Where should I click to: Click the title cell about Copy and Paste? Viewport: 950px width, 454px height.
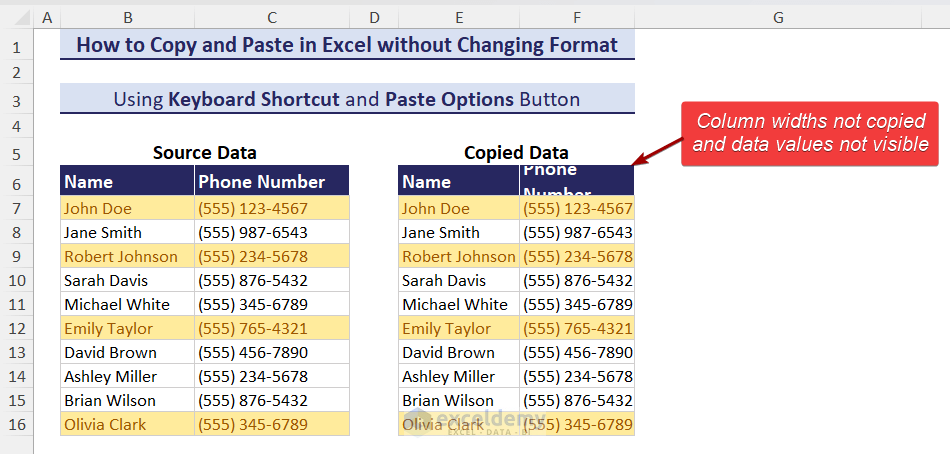coord(347,45)
